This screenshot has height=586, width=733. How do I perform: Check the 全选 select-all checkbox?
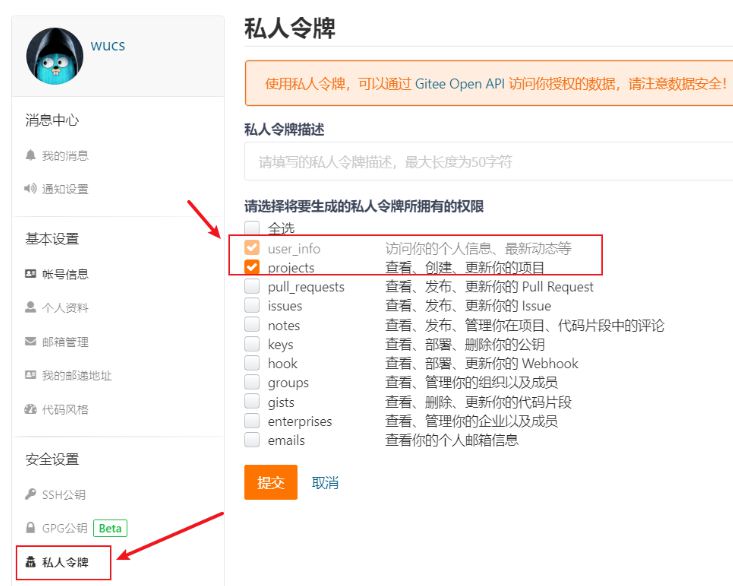pyautogui.click(x=252, y=229)
